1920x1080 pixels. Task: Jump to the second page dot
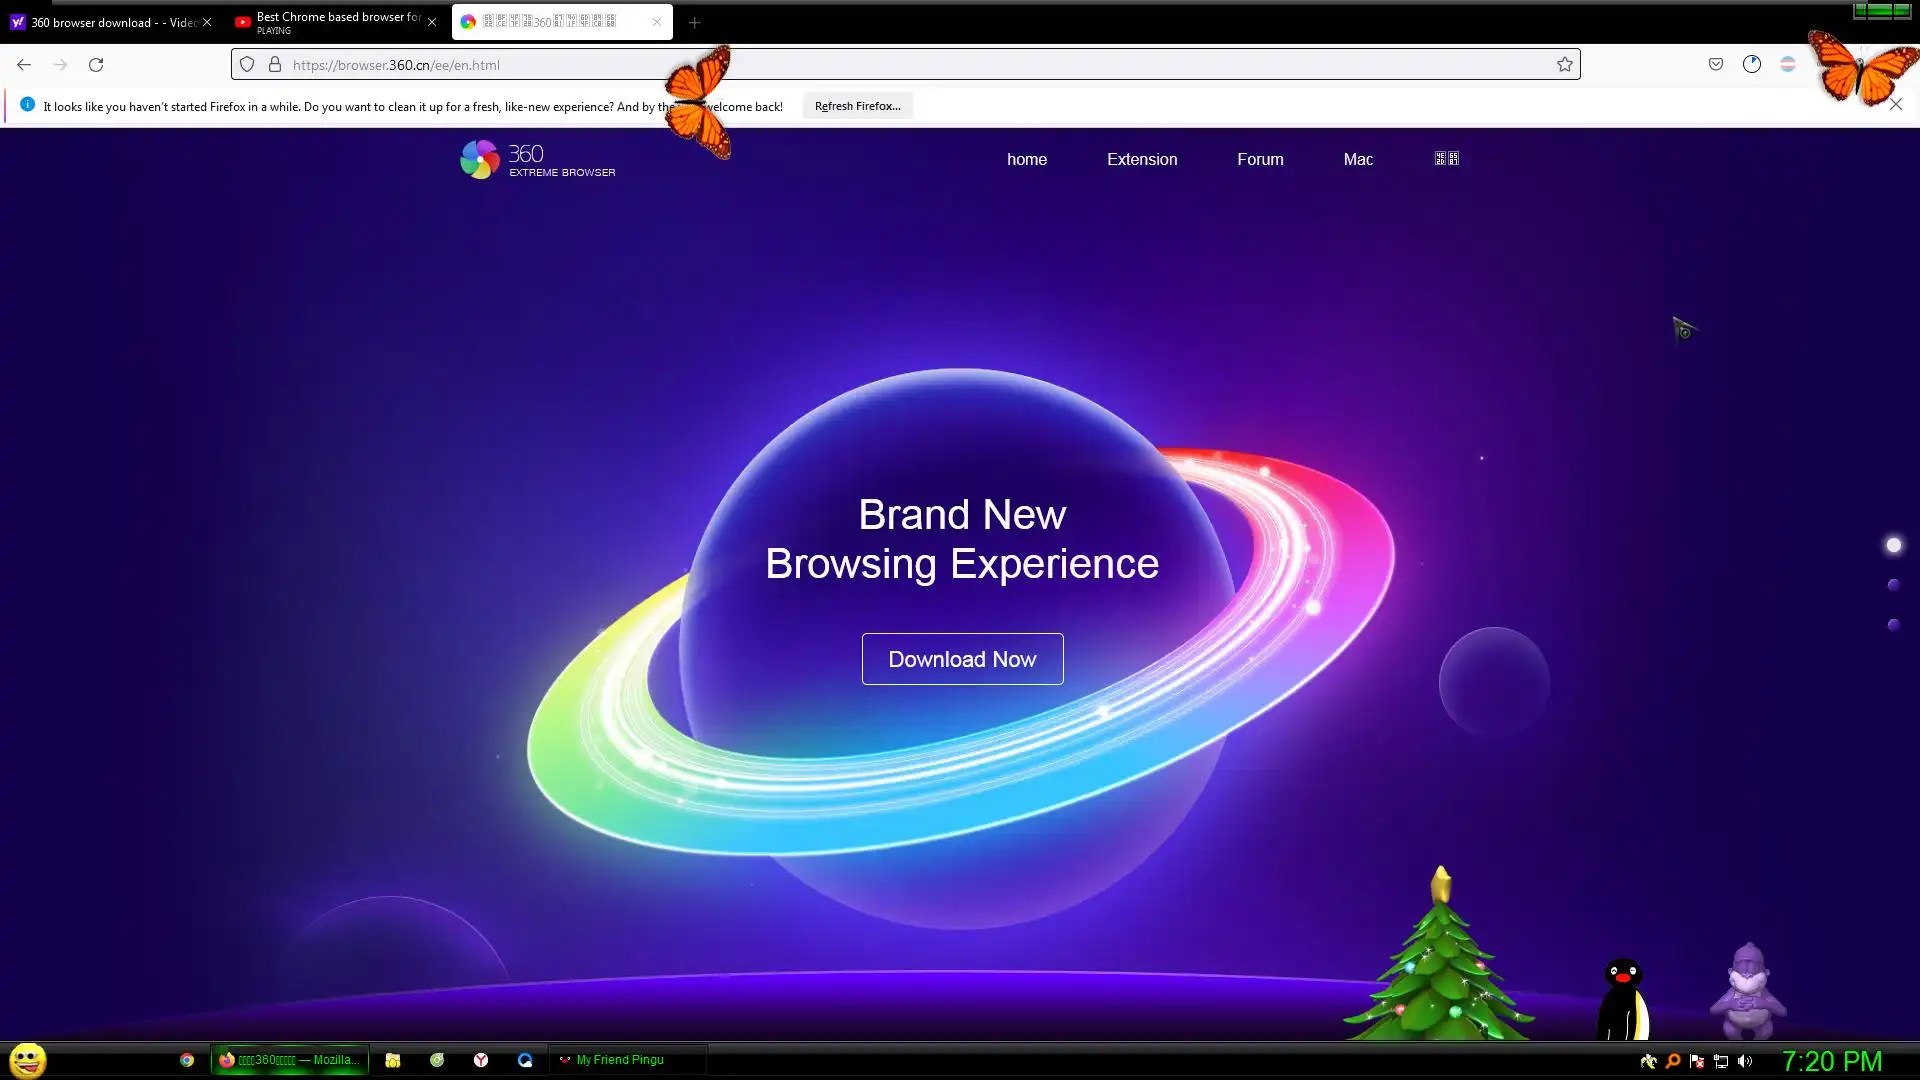(x=1893, y=585)
